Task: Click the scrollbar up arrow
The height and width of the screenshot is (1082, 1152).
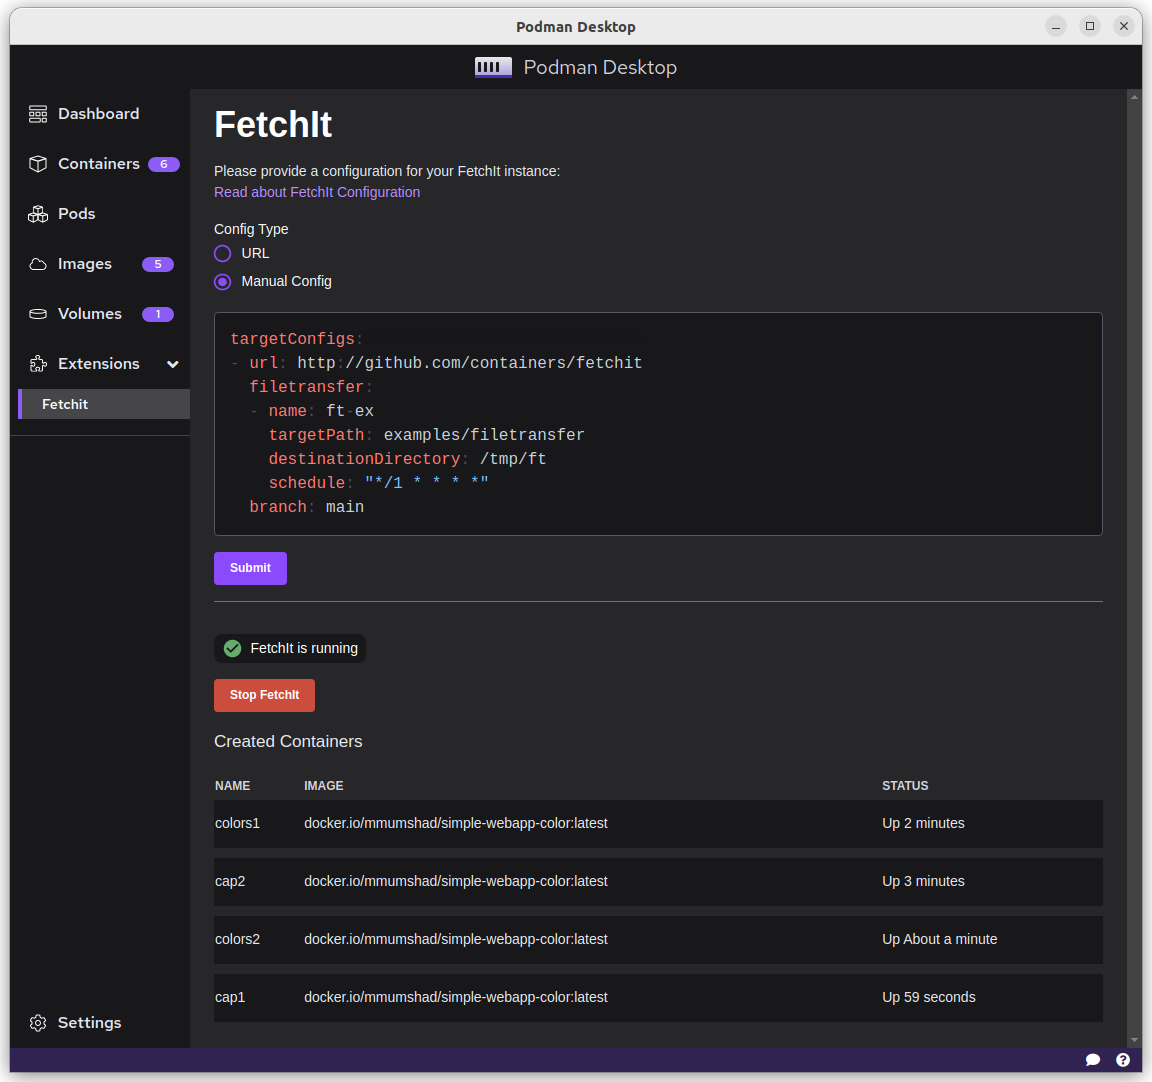Action: [1134, 97]
